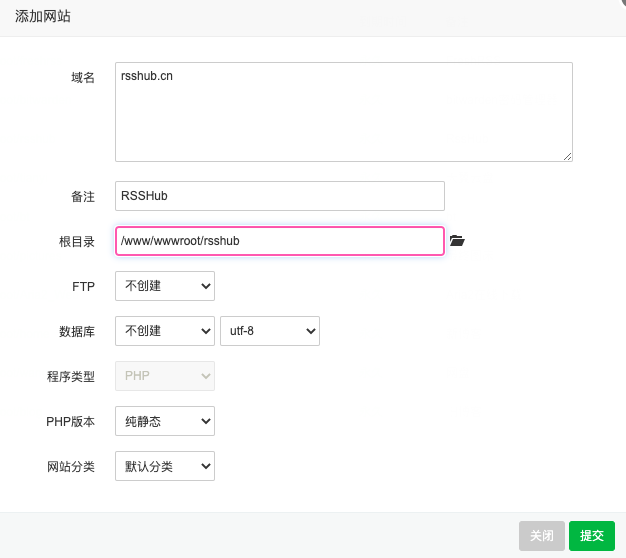Expand the 网站分类 默认分类 dropdown
This screenshot has height=558, width=626.
pyautogui.click(x=164, y=466)
